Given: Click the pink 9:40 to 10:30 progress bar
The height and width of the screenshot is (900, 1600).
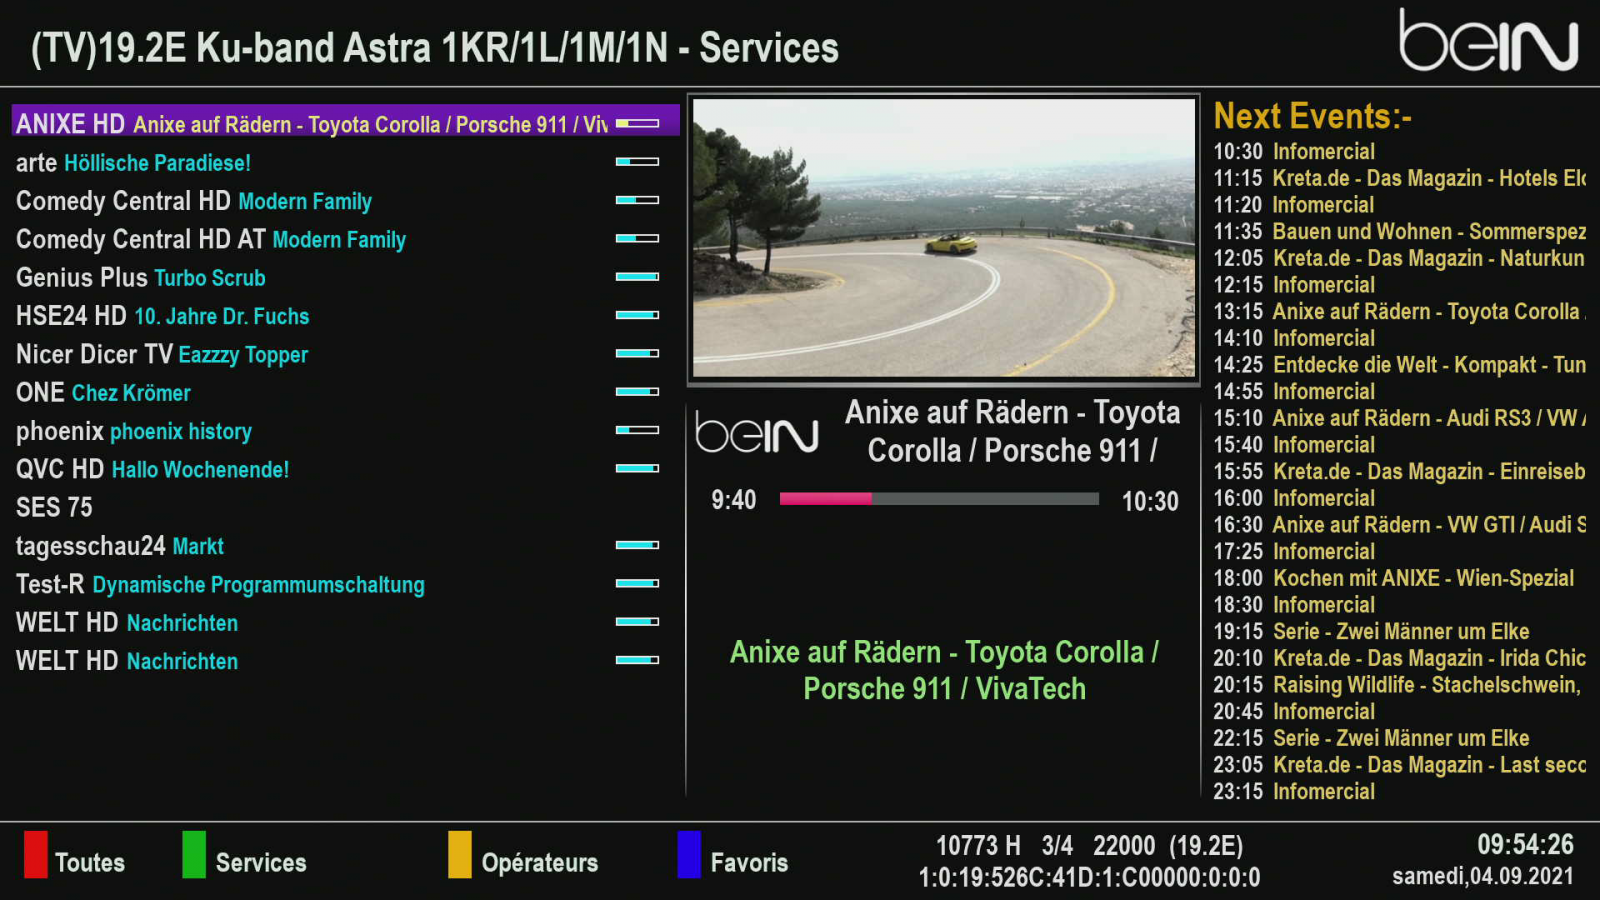Looking at the screenshot, I should click(x=939, y=499).
